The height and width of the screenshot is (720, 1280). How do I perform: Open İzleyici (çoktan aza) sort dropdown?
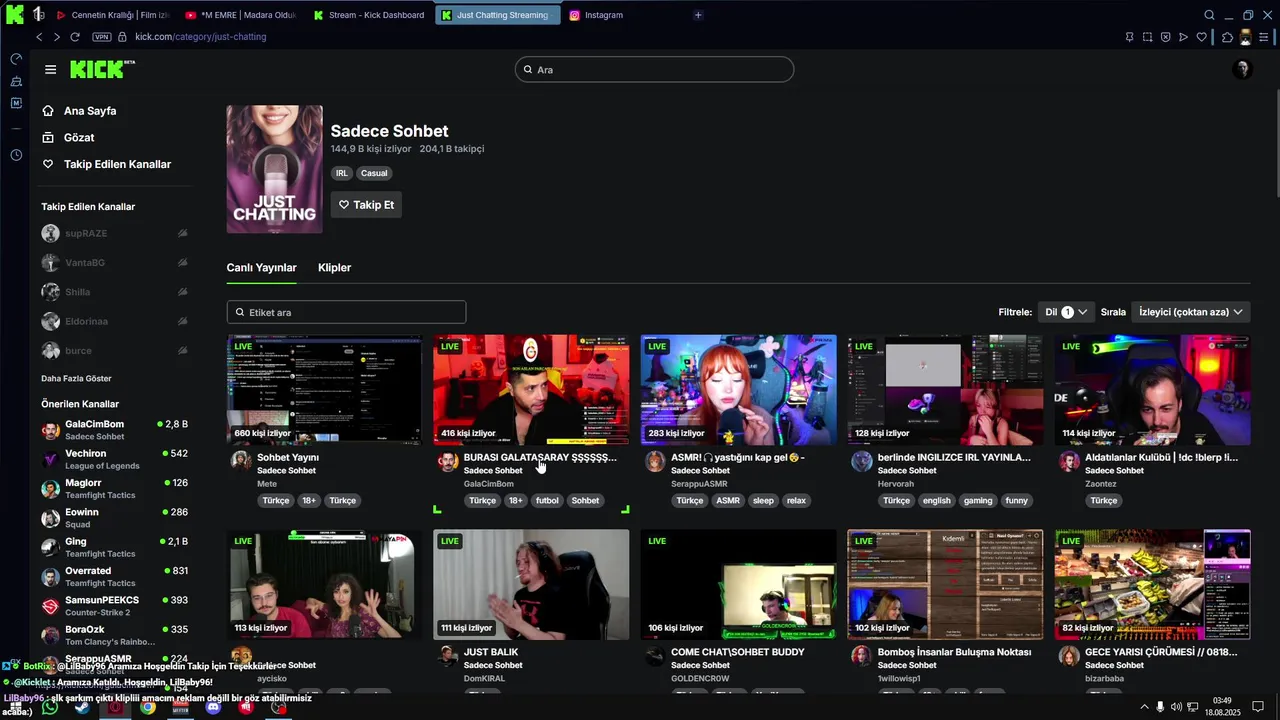[1190, 312]
